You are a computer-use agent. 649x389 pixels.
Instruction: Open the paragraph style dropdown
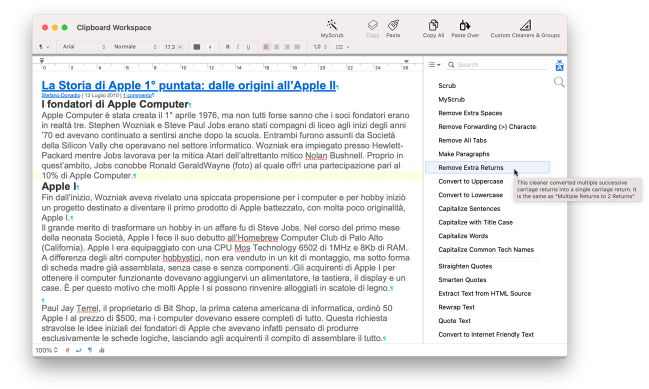click(x=44, y=47)
